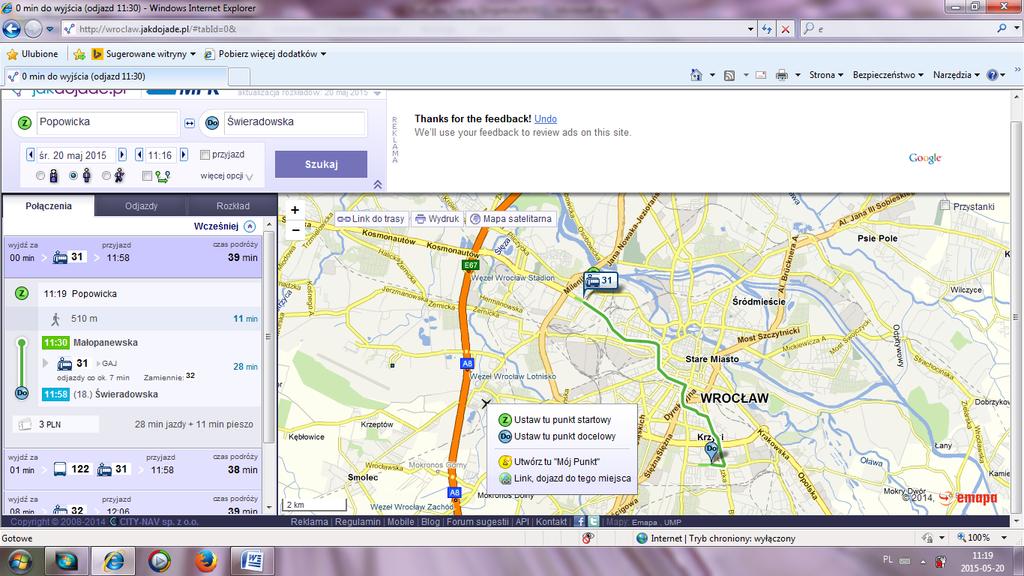This screenshot has height=576, width=1024.
Task: Stop loading with red X icon
Action: pos(785,29)
